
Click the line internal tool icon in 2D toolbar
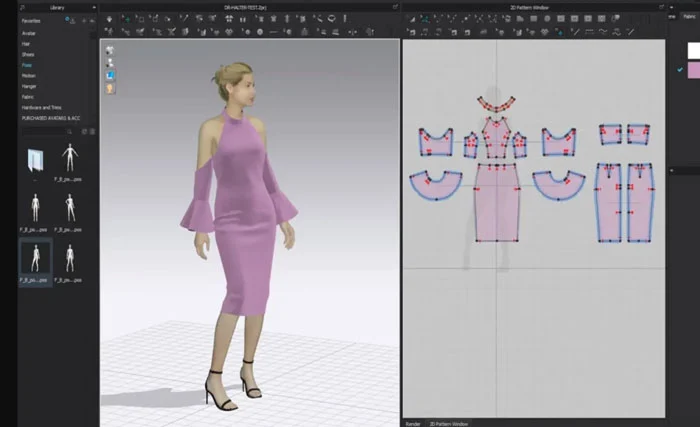click(x=575, y=32)
